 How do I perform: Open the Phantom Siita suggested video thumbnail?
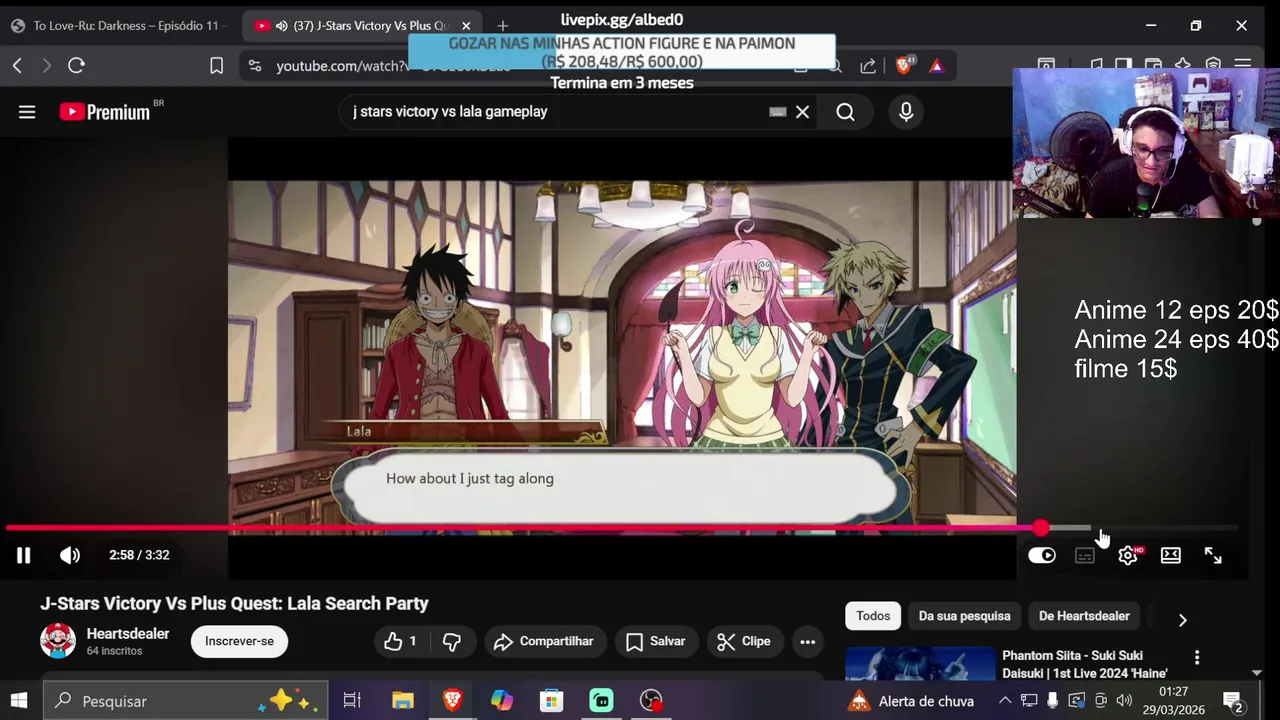(920, 664)
